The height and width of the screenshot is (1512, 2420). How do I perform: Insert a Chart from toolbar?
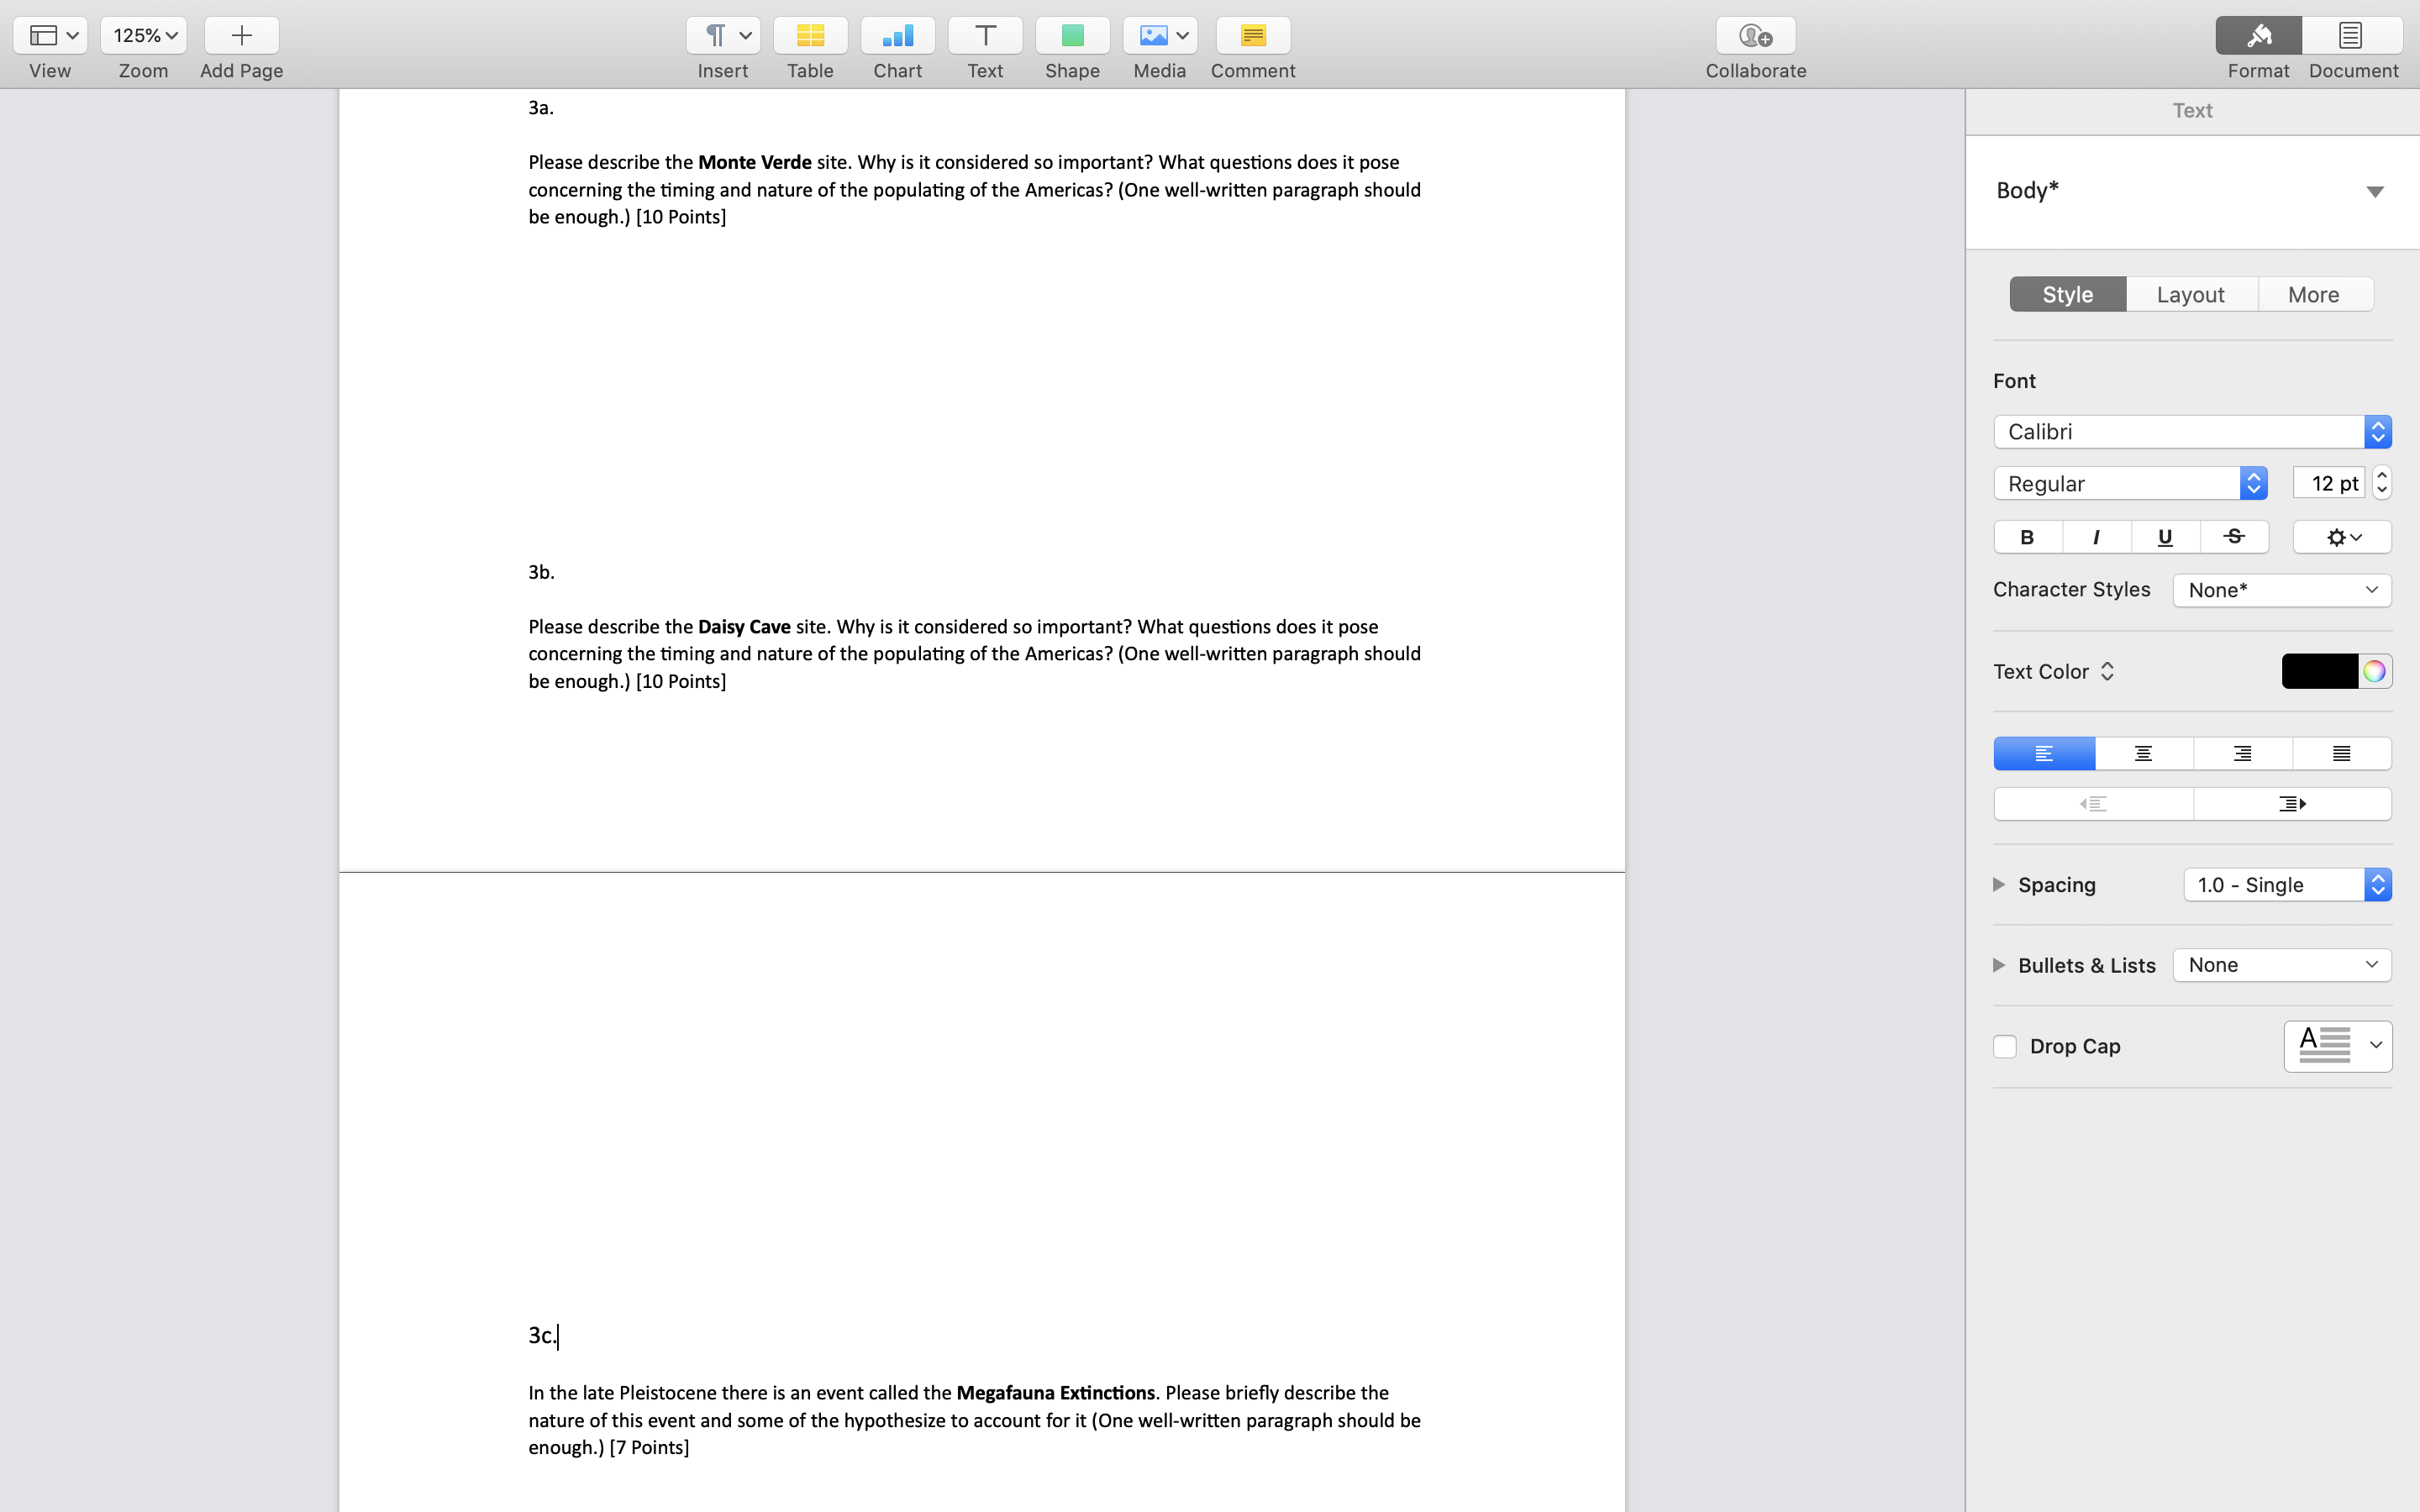coord(897,36)
